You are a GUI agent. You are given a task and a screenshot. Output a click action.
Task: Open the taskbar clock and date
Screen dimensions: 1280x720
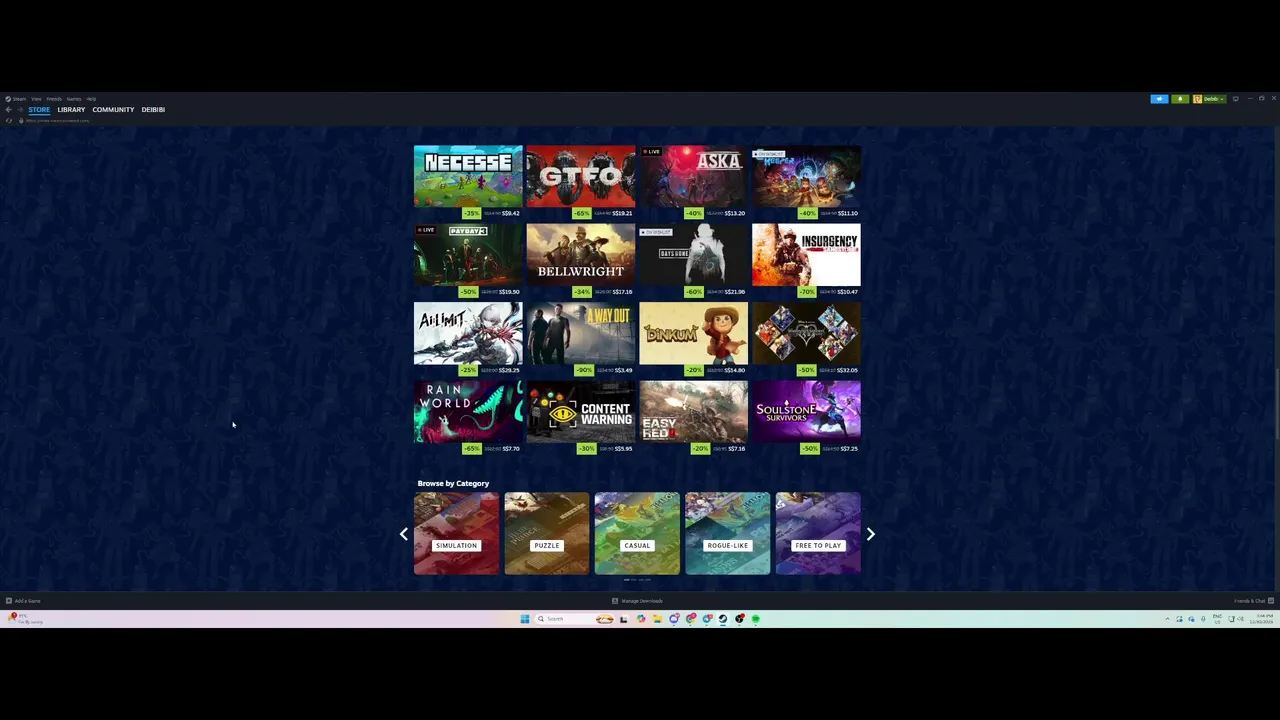pos(1261,619)
